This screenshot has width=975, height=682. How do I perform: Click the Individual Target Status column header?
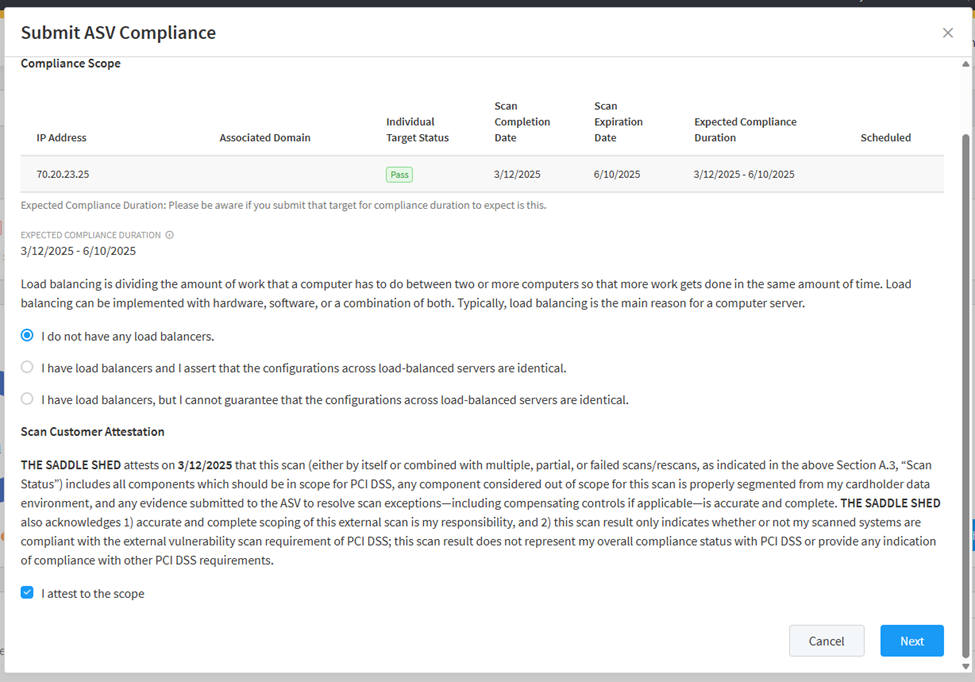(x=417, y=130)
